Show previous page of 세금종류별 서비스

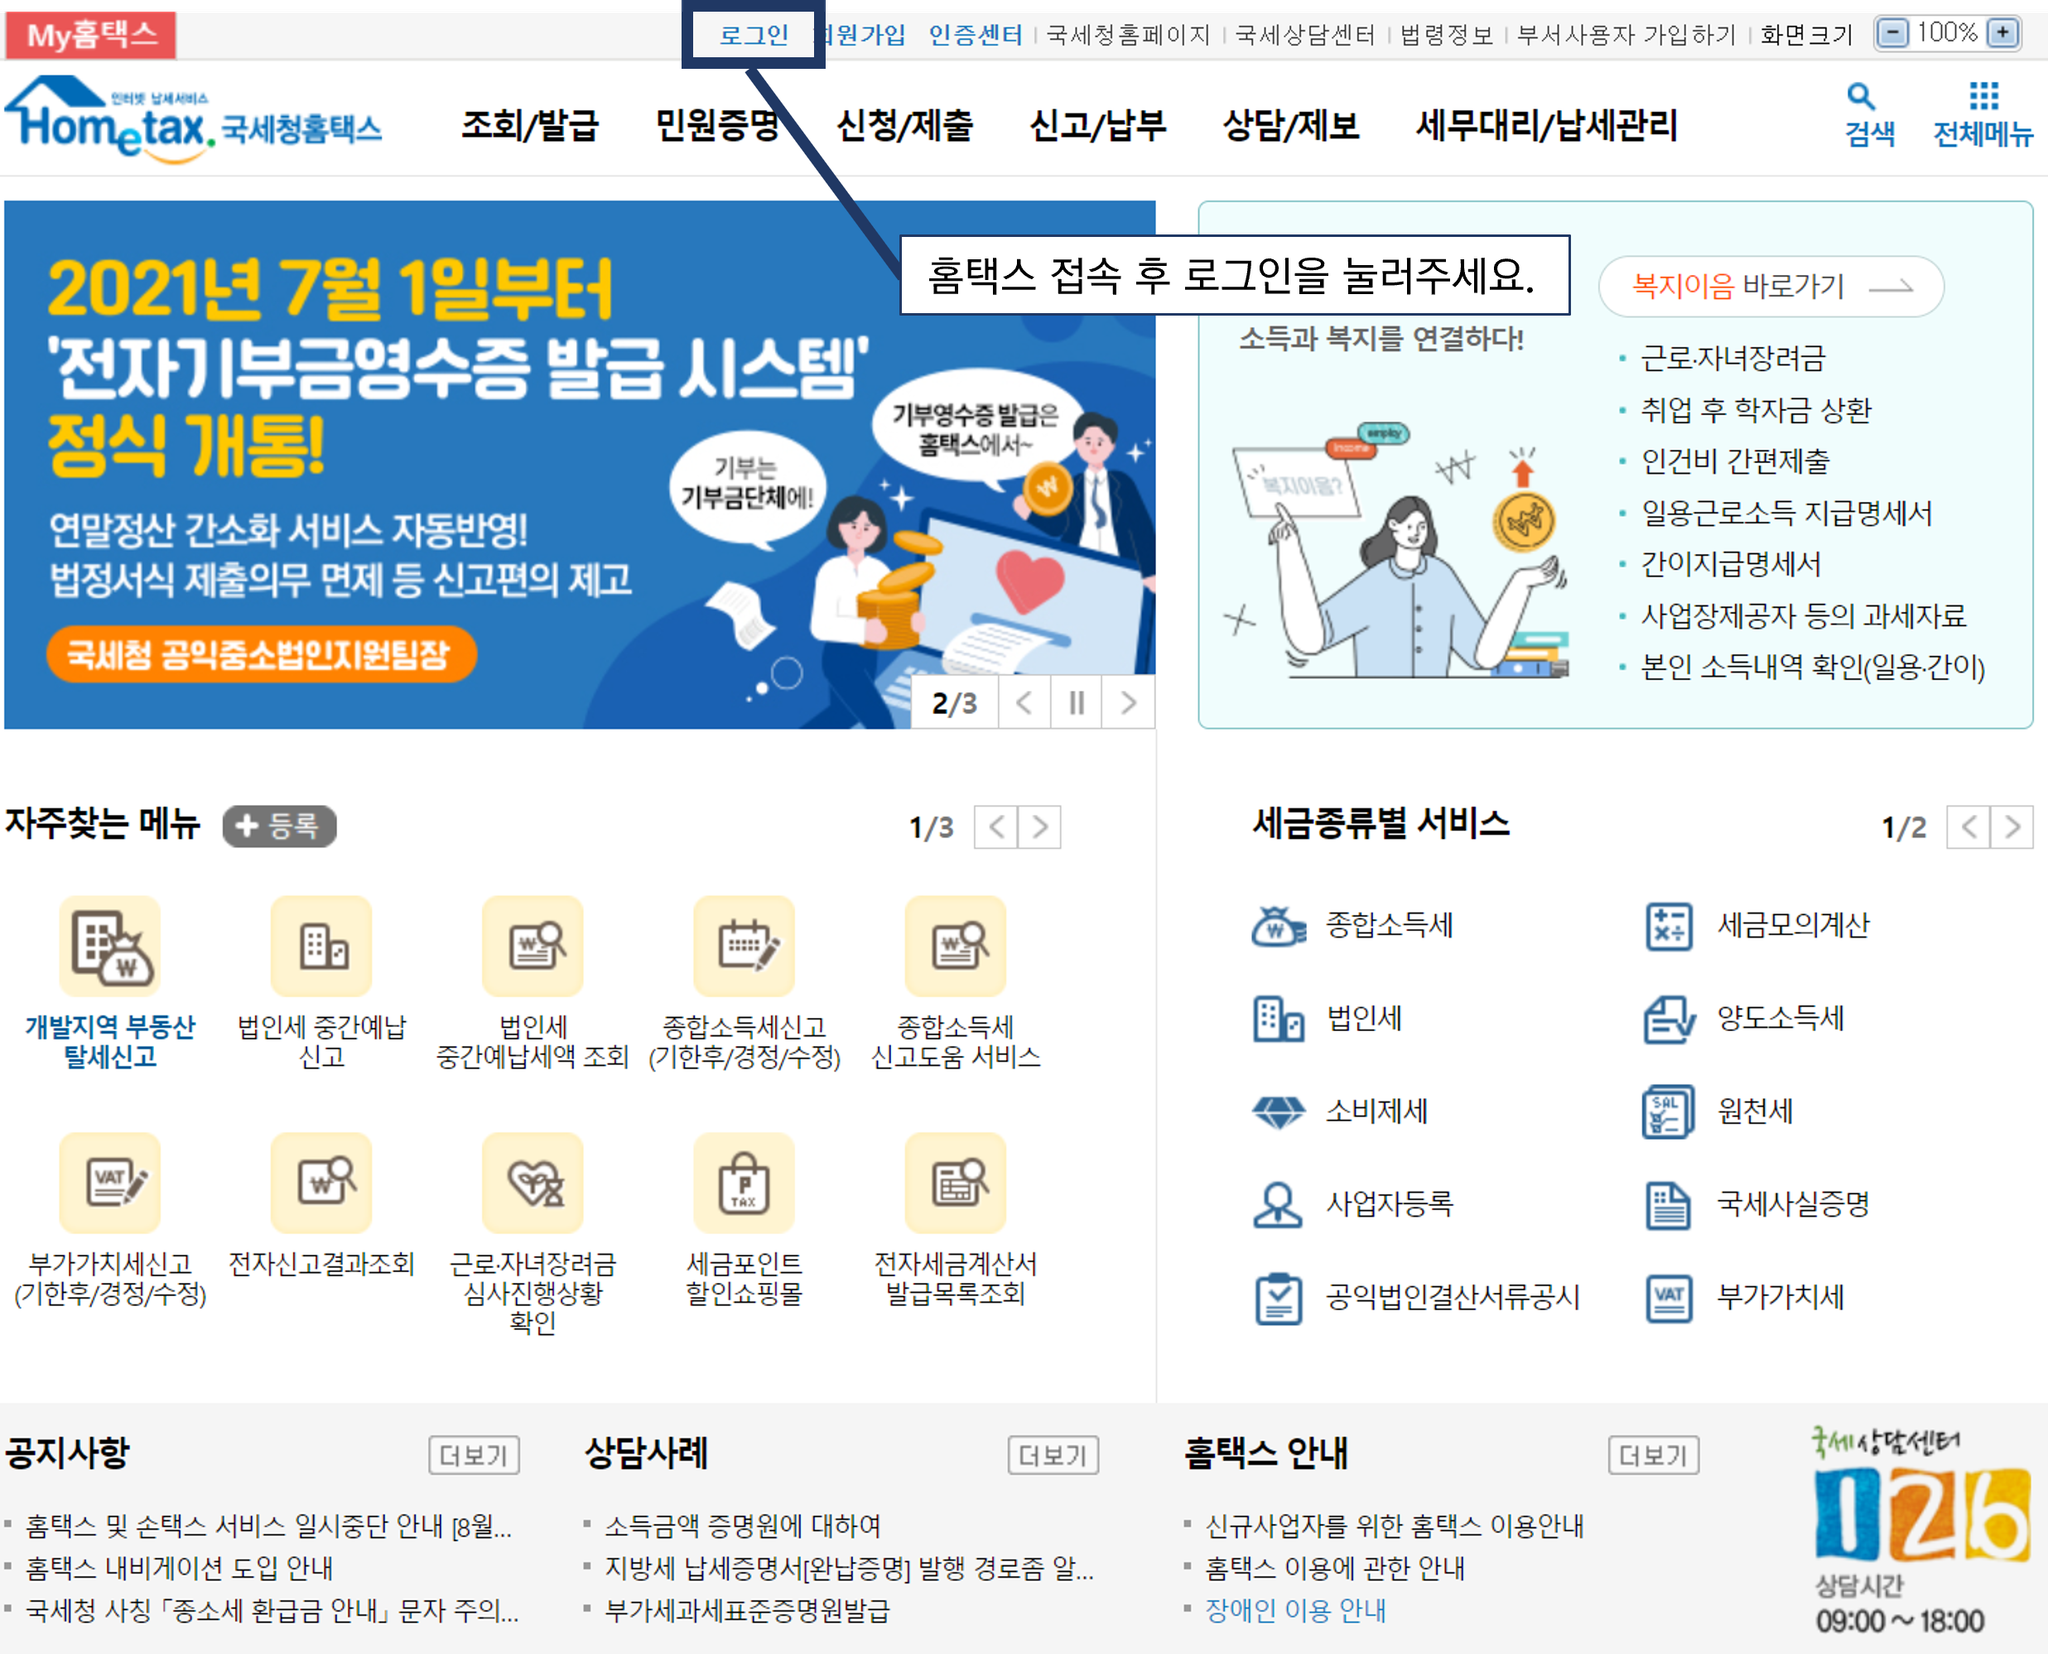coord(1969,827)
